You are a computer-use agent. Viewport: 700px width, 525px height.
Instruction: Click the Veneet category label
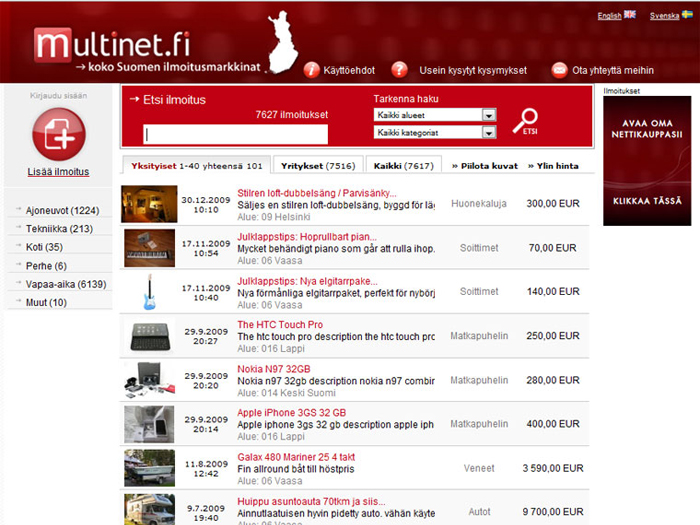[479, 468]
